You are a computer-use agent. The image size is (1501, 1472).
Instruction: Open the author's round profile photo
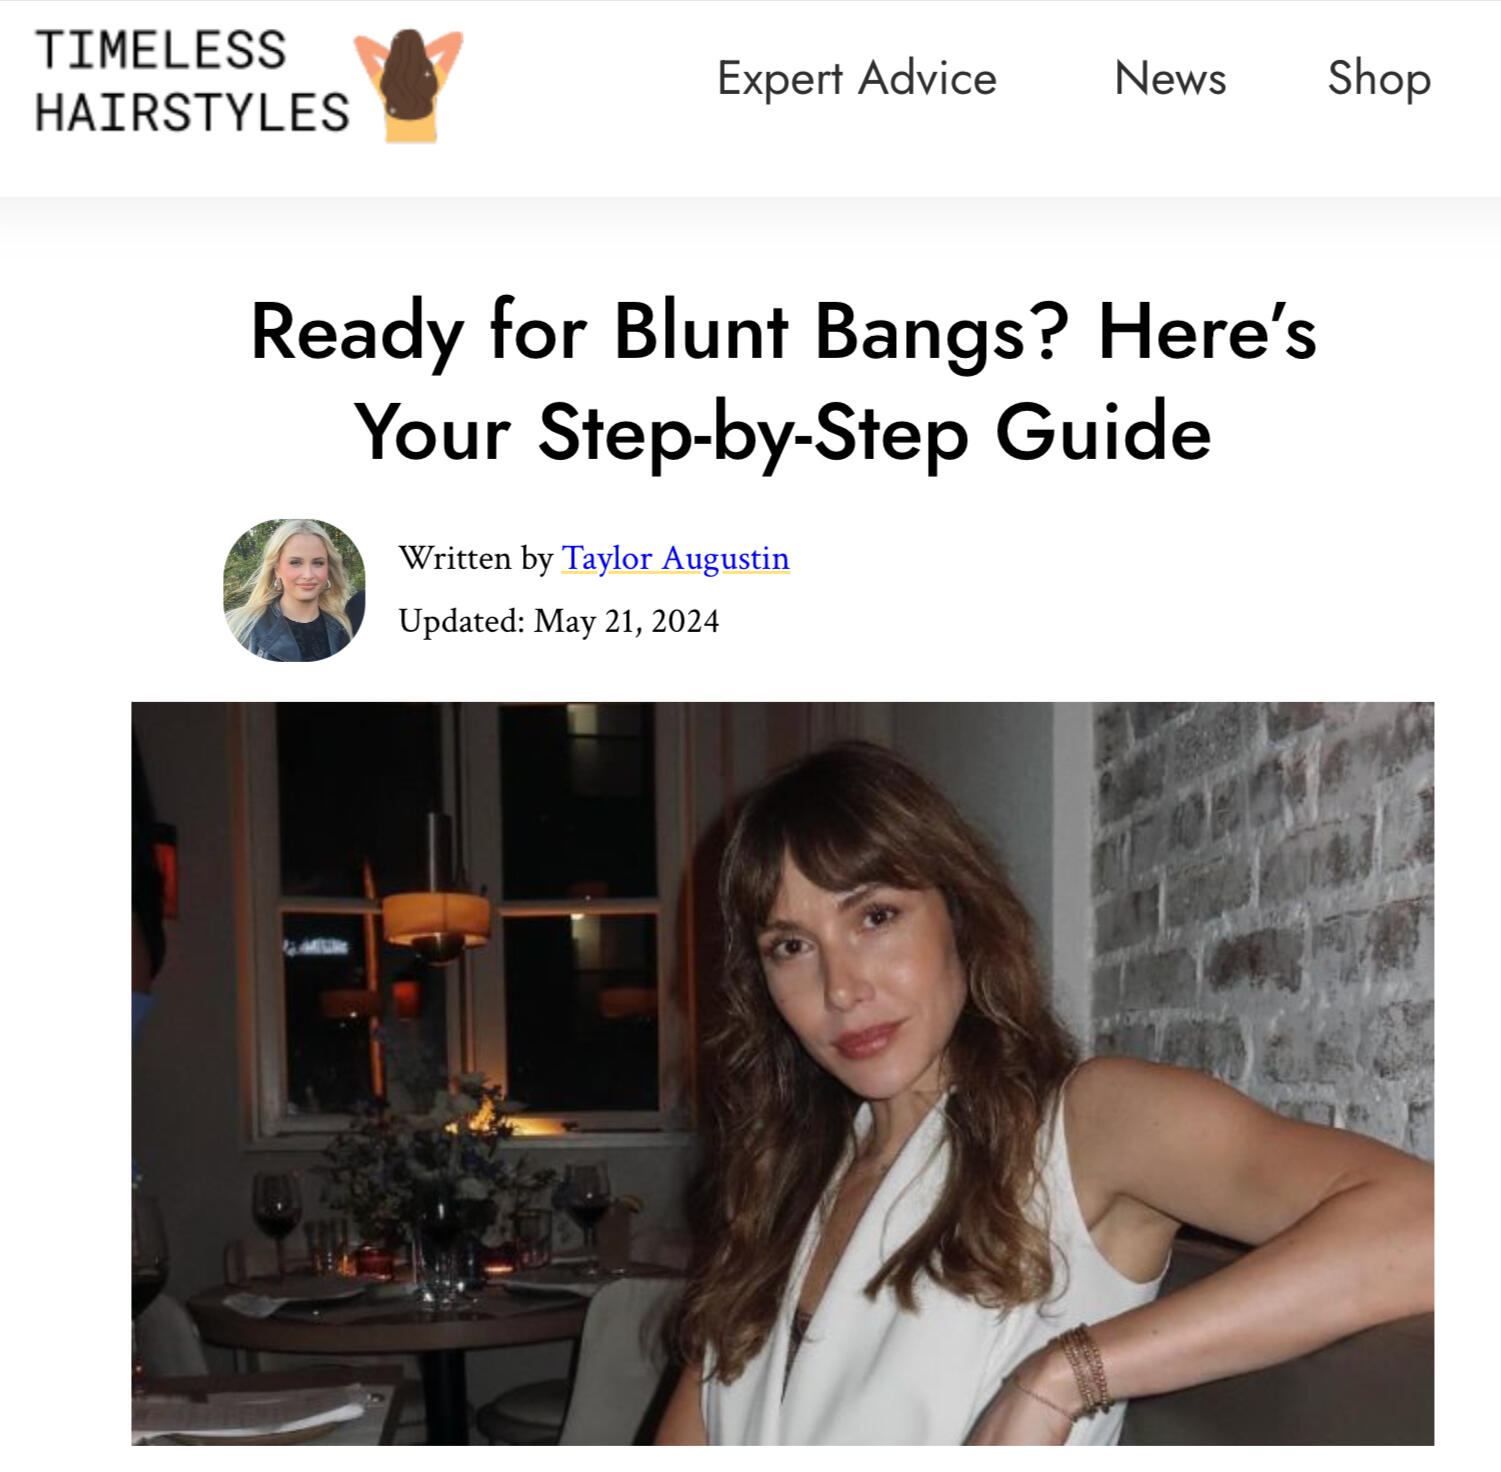(x=294, y=590)
